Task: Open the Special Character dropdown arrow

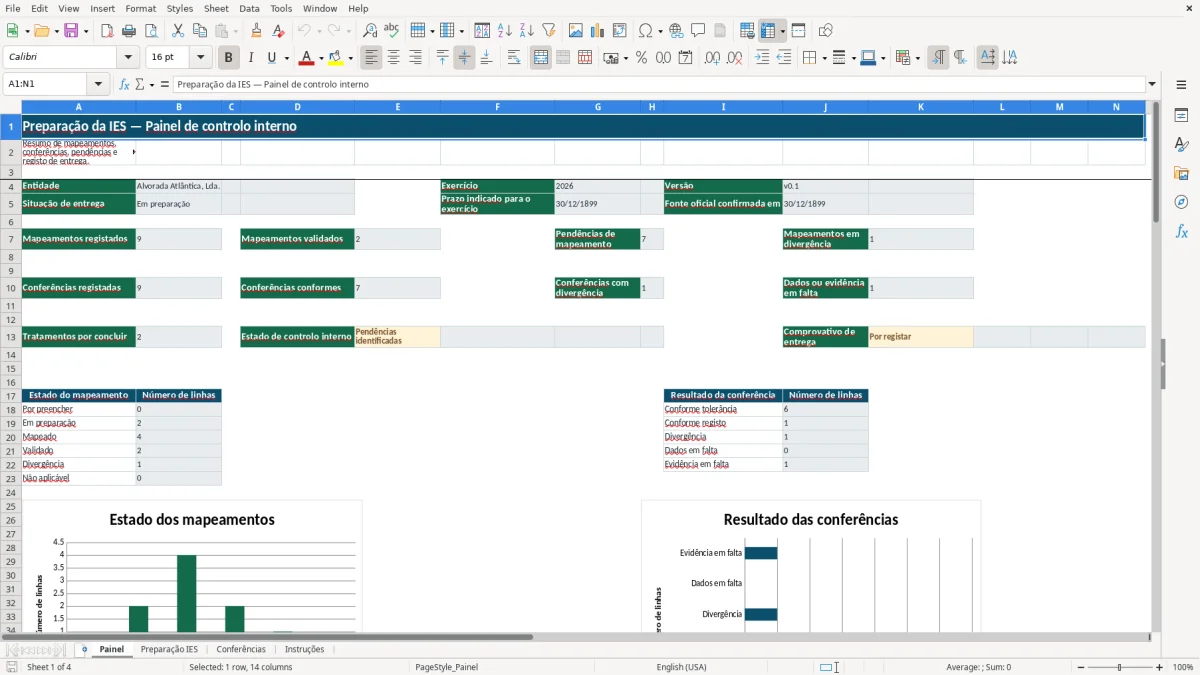Action: 659,31
